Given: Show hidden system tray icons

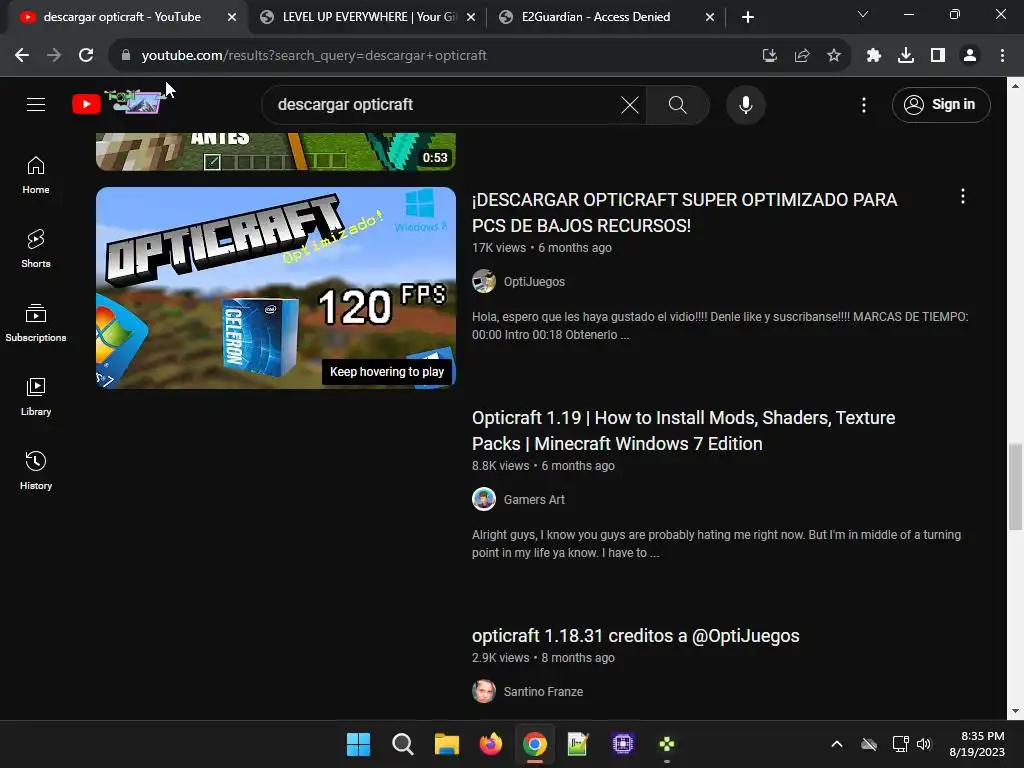Looking at the screenshot, I should (x=837, y=744).
